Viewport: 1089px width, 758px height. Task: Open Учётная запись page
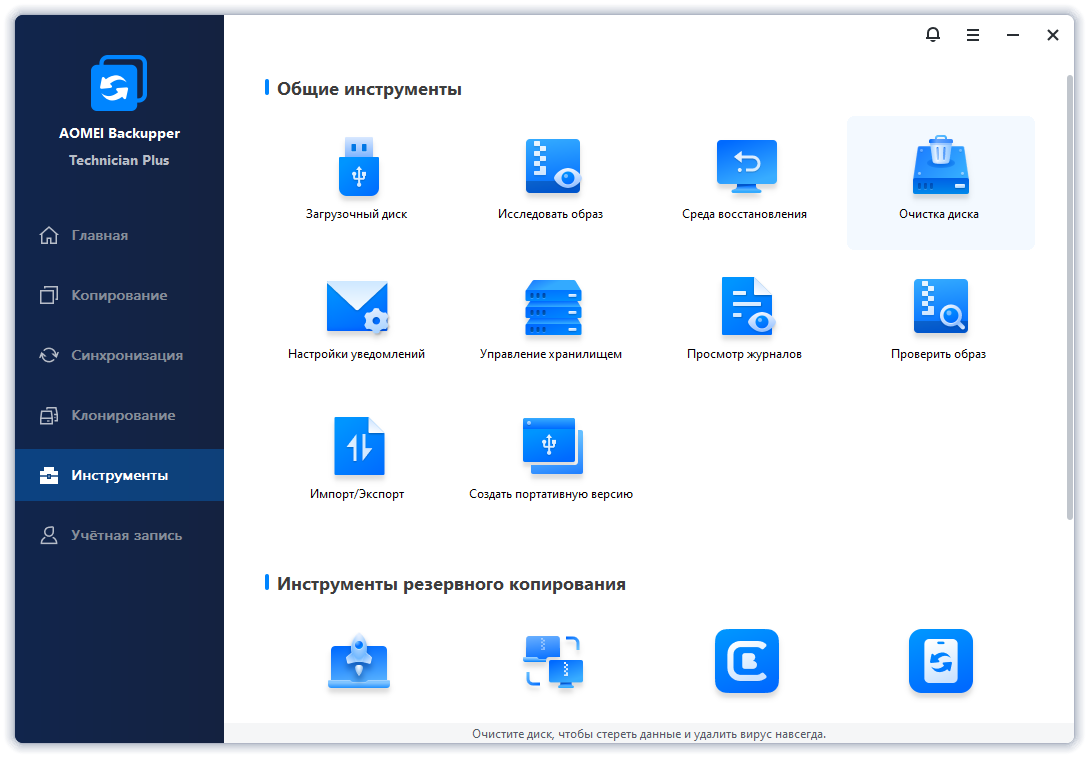126,536
